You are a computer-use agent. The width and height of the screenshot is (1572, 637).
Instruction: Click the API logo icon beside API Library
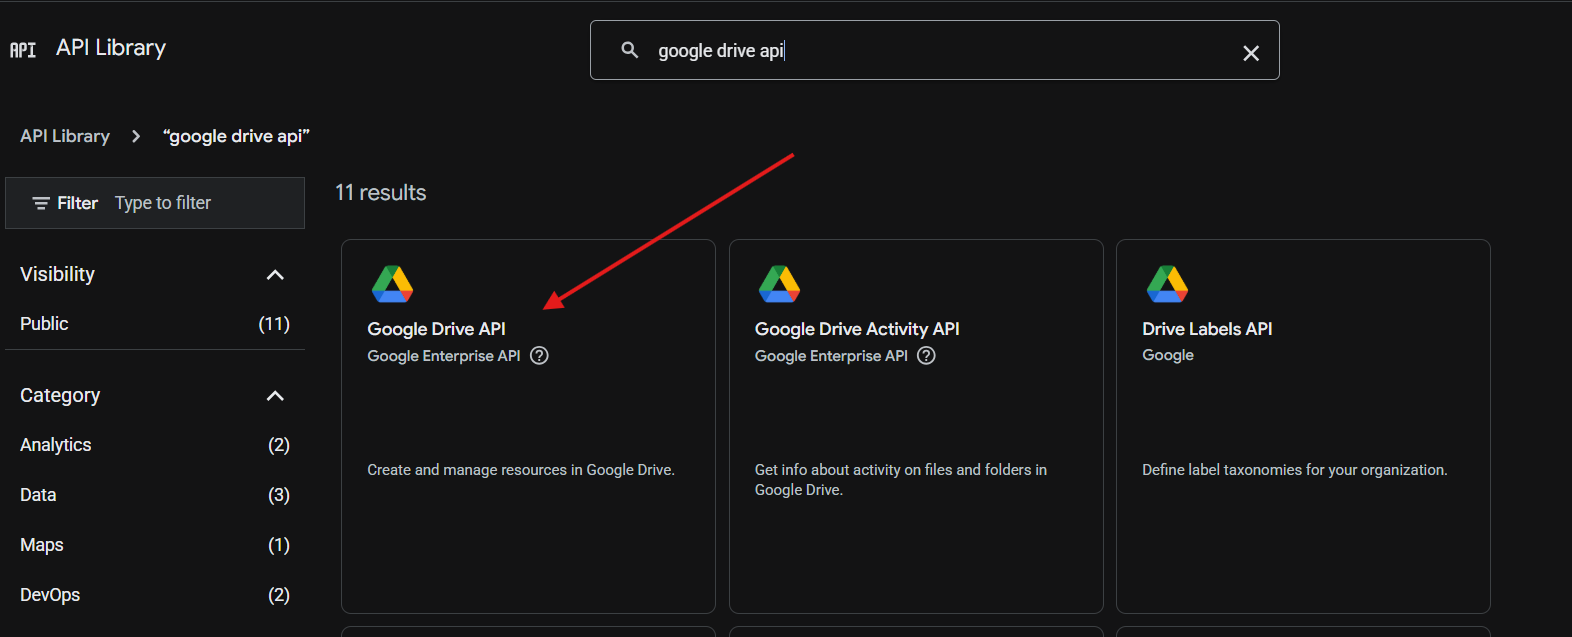pos(23,49)
